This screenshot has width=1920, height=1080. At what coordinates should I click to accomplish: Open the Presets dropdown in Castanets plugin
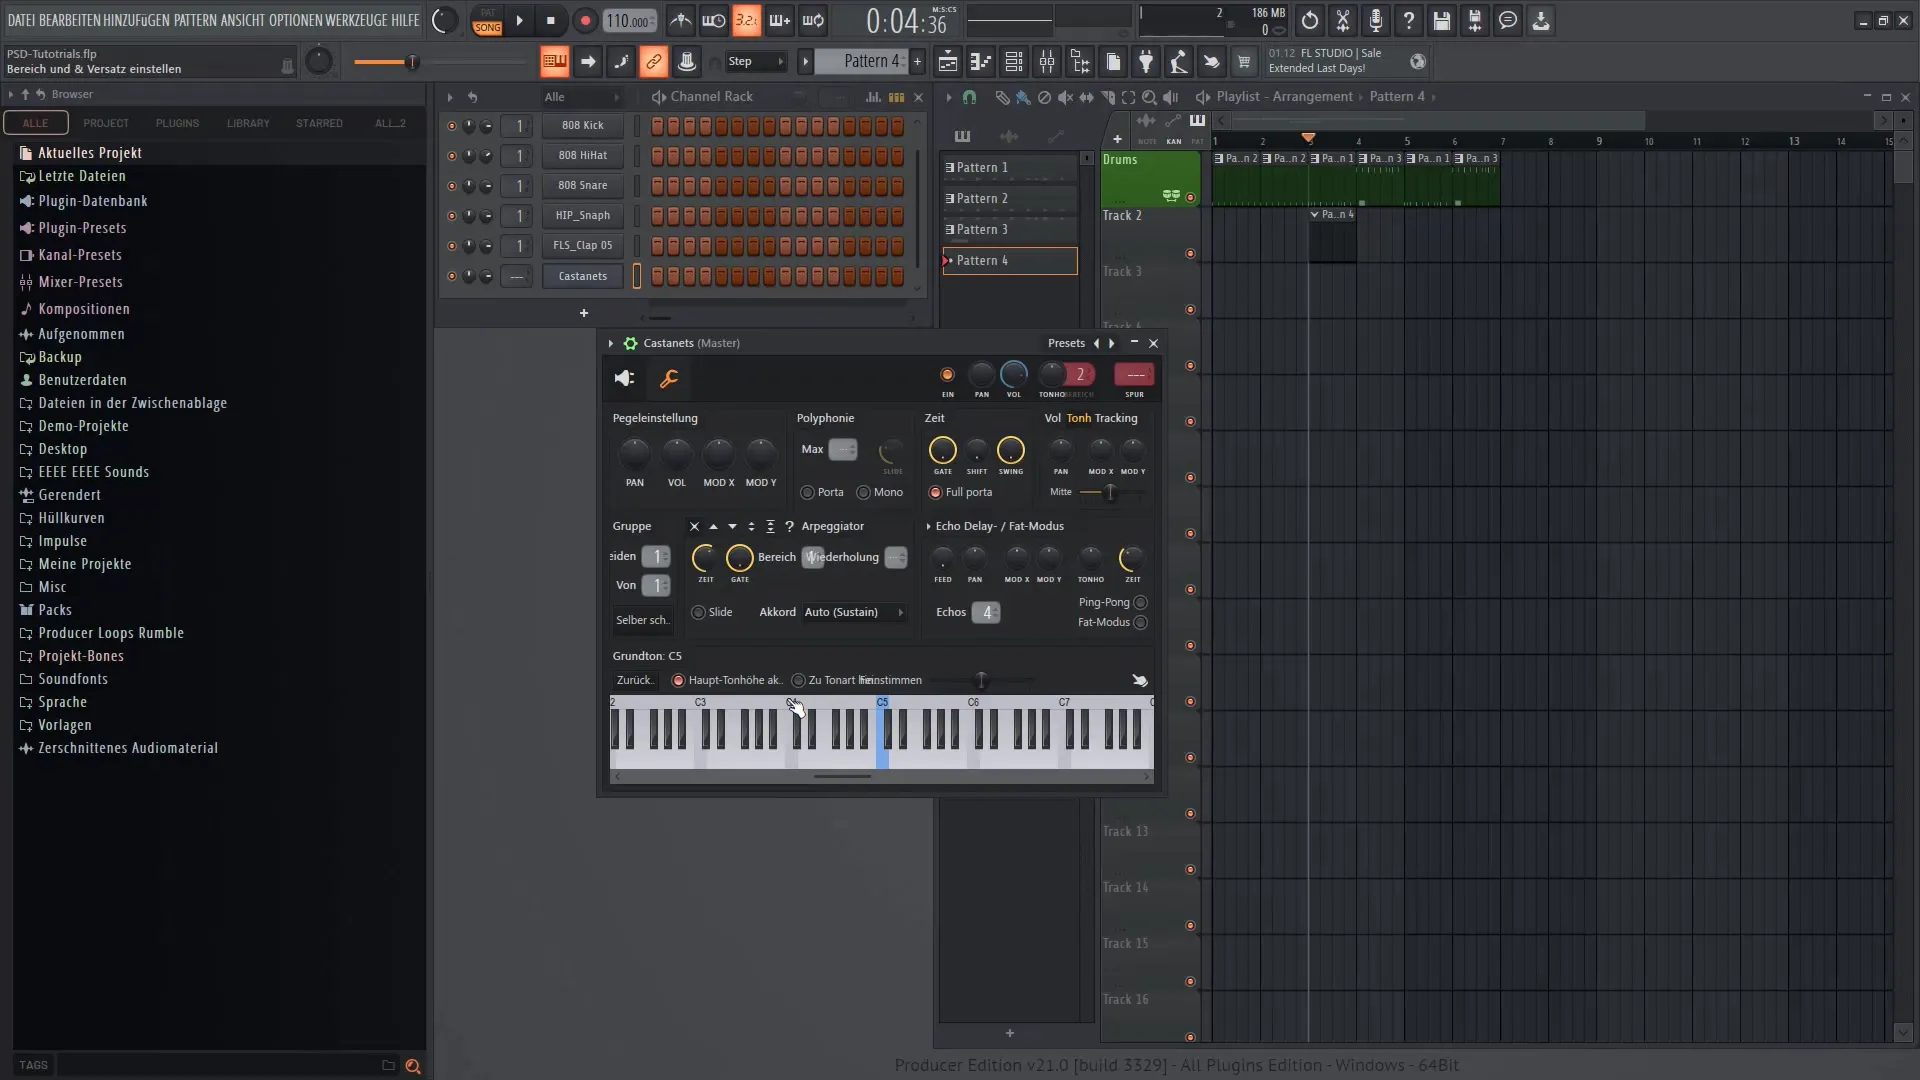pos(1065,343)
